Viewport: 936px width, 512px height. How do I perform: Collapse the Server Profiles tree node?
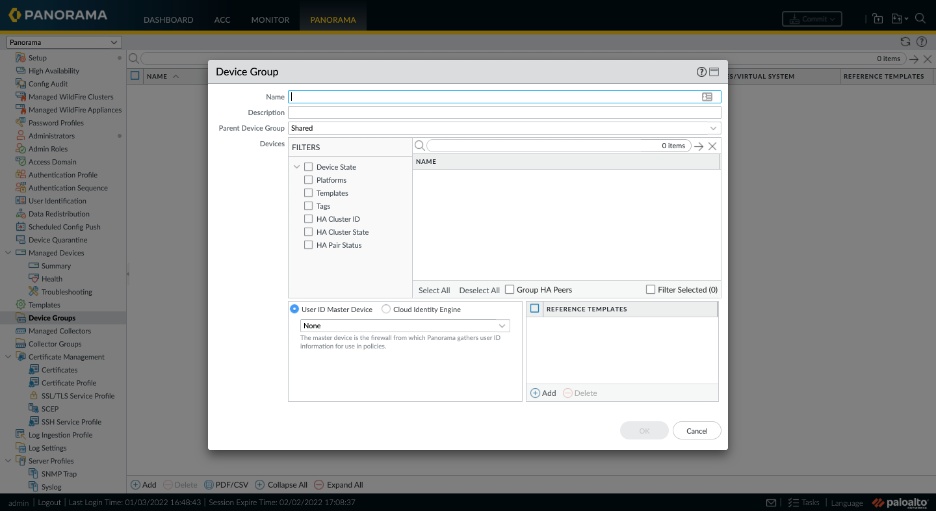[x=8, y=461]
